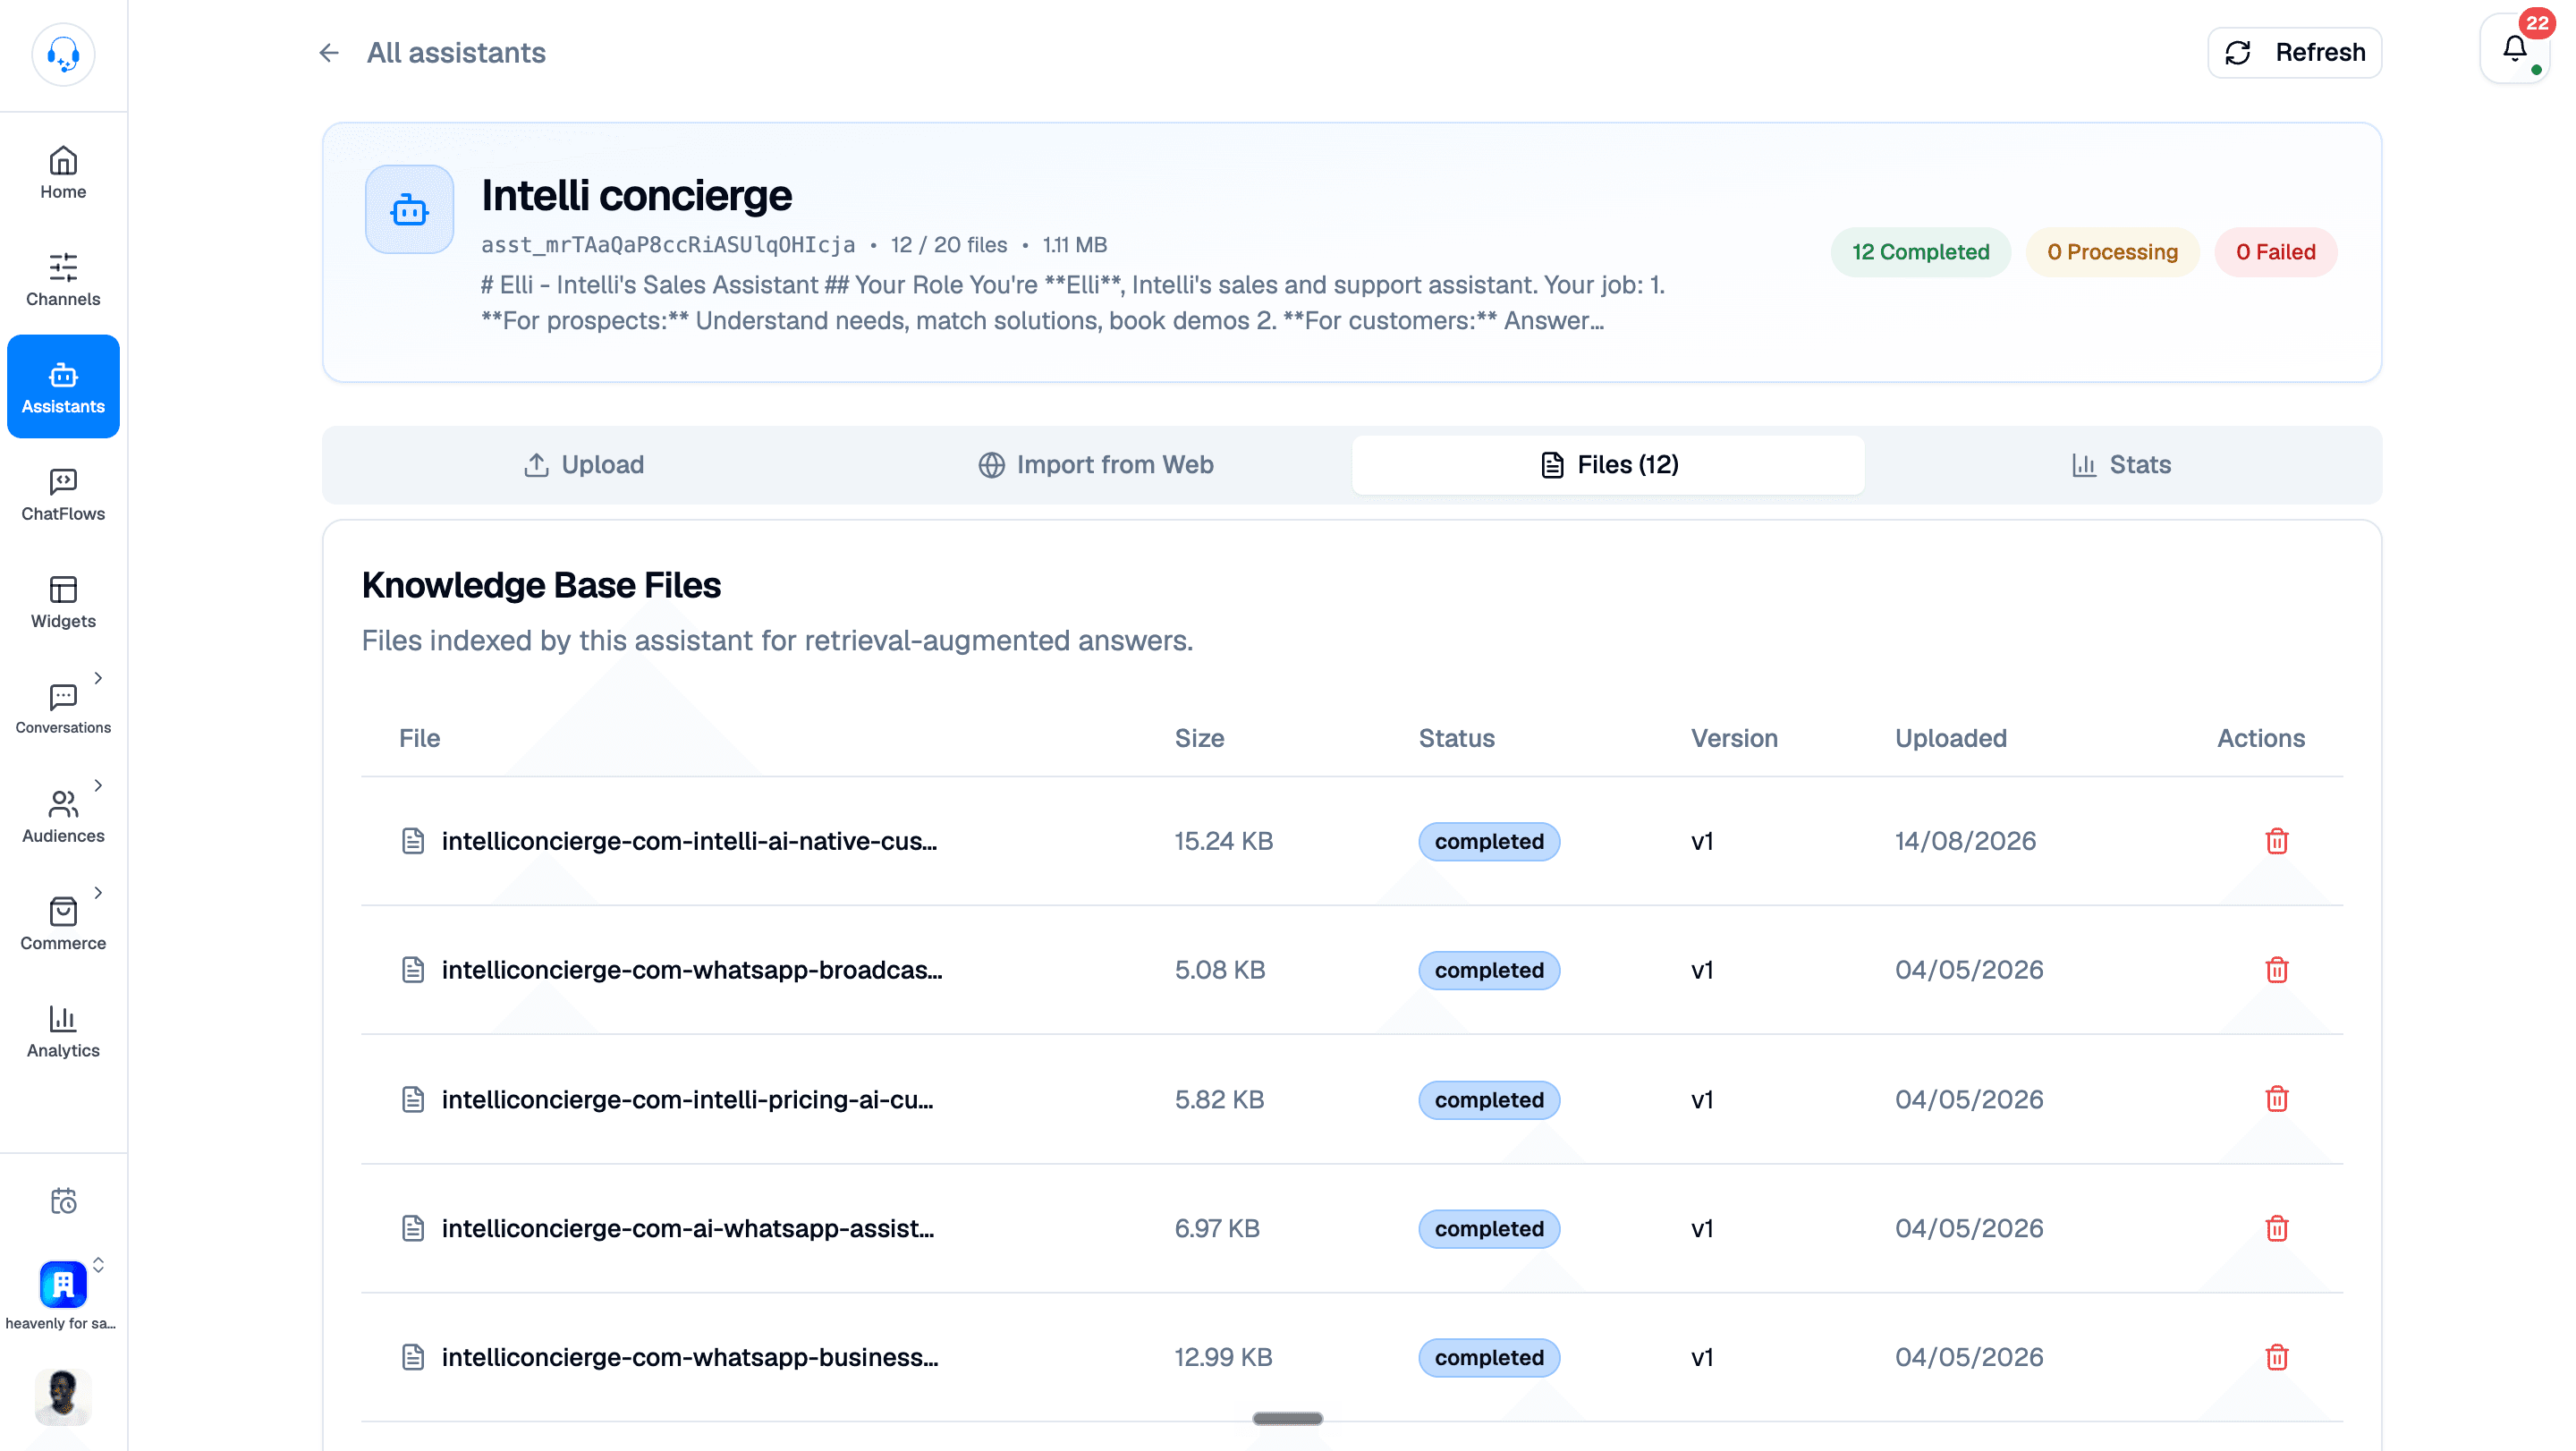Delete the intelli-ai-native-cus file
Screen dimensions: 2576x1451
[2277, 841]
